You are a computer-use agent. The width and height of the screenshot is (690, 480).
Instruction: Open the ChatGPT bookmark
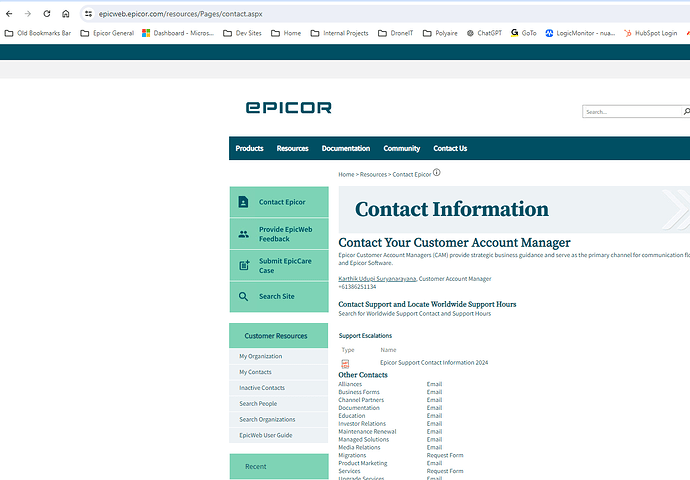484,33
